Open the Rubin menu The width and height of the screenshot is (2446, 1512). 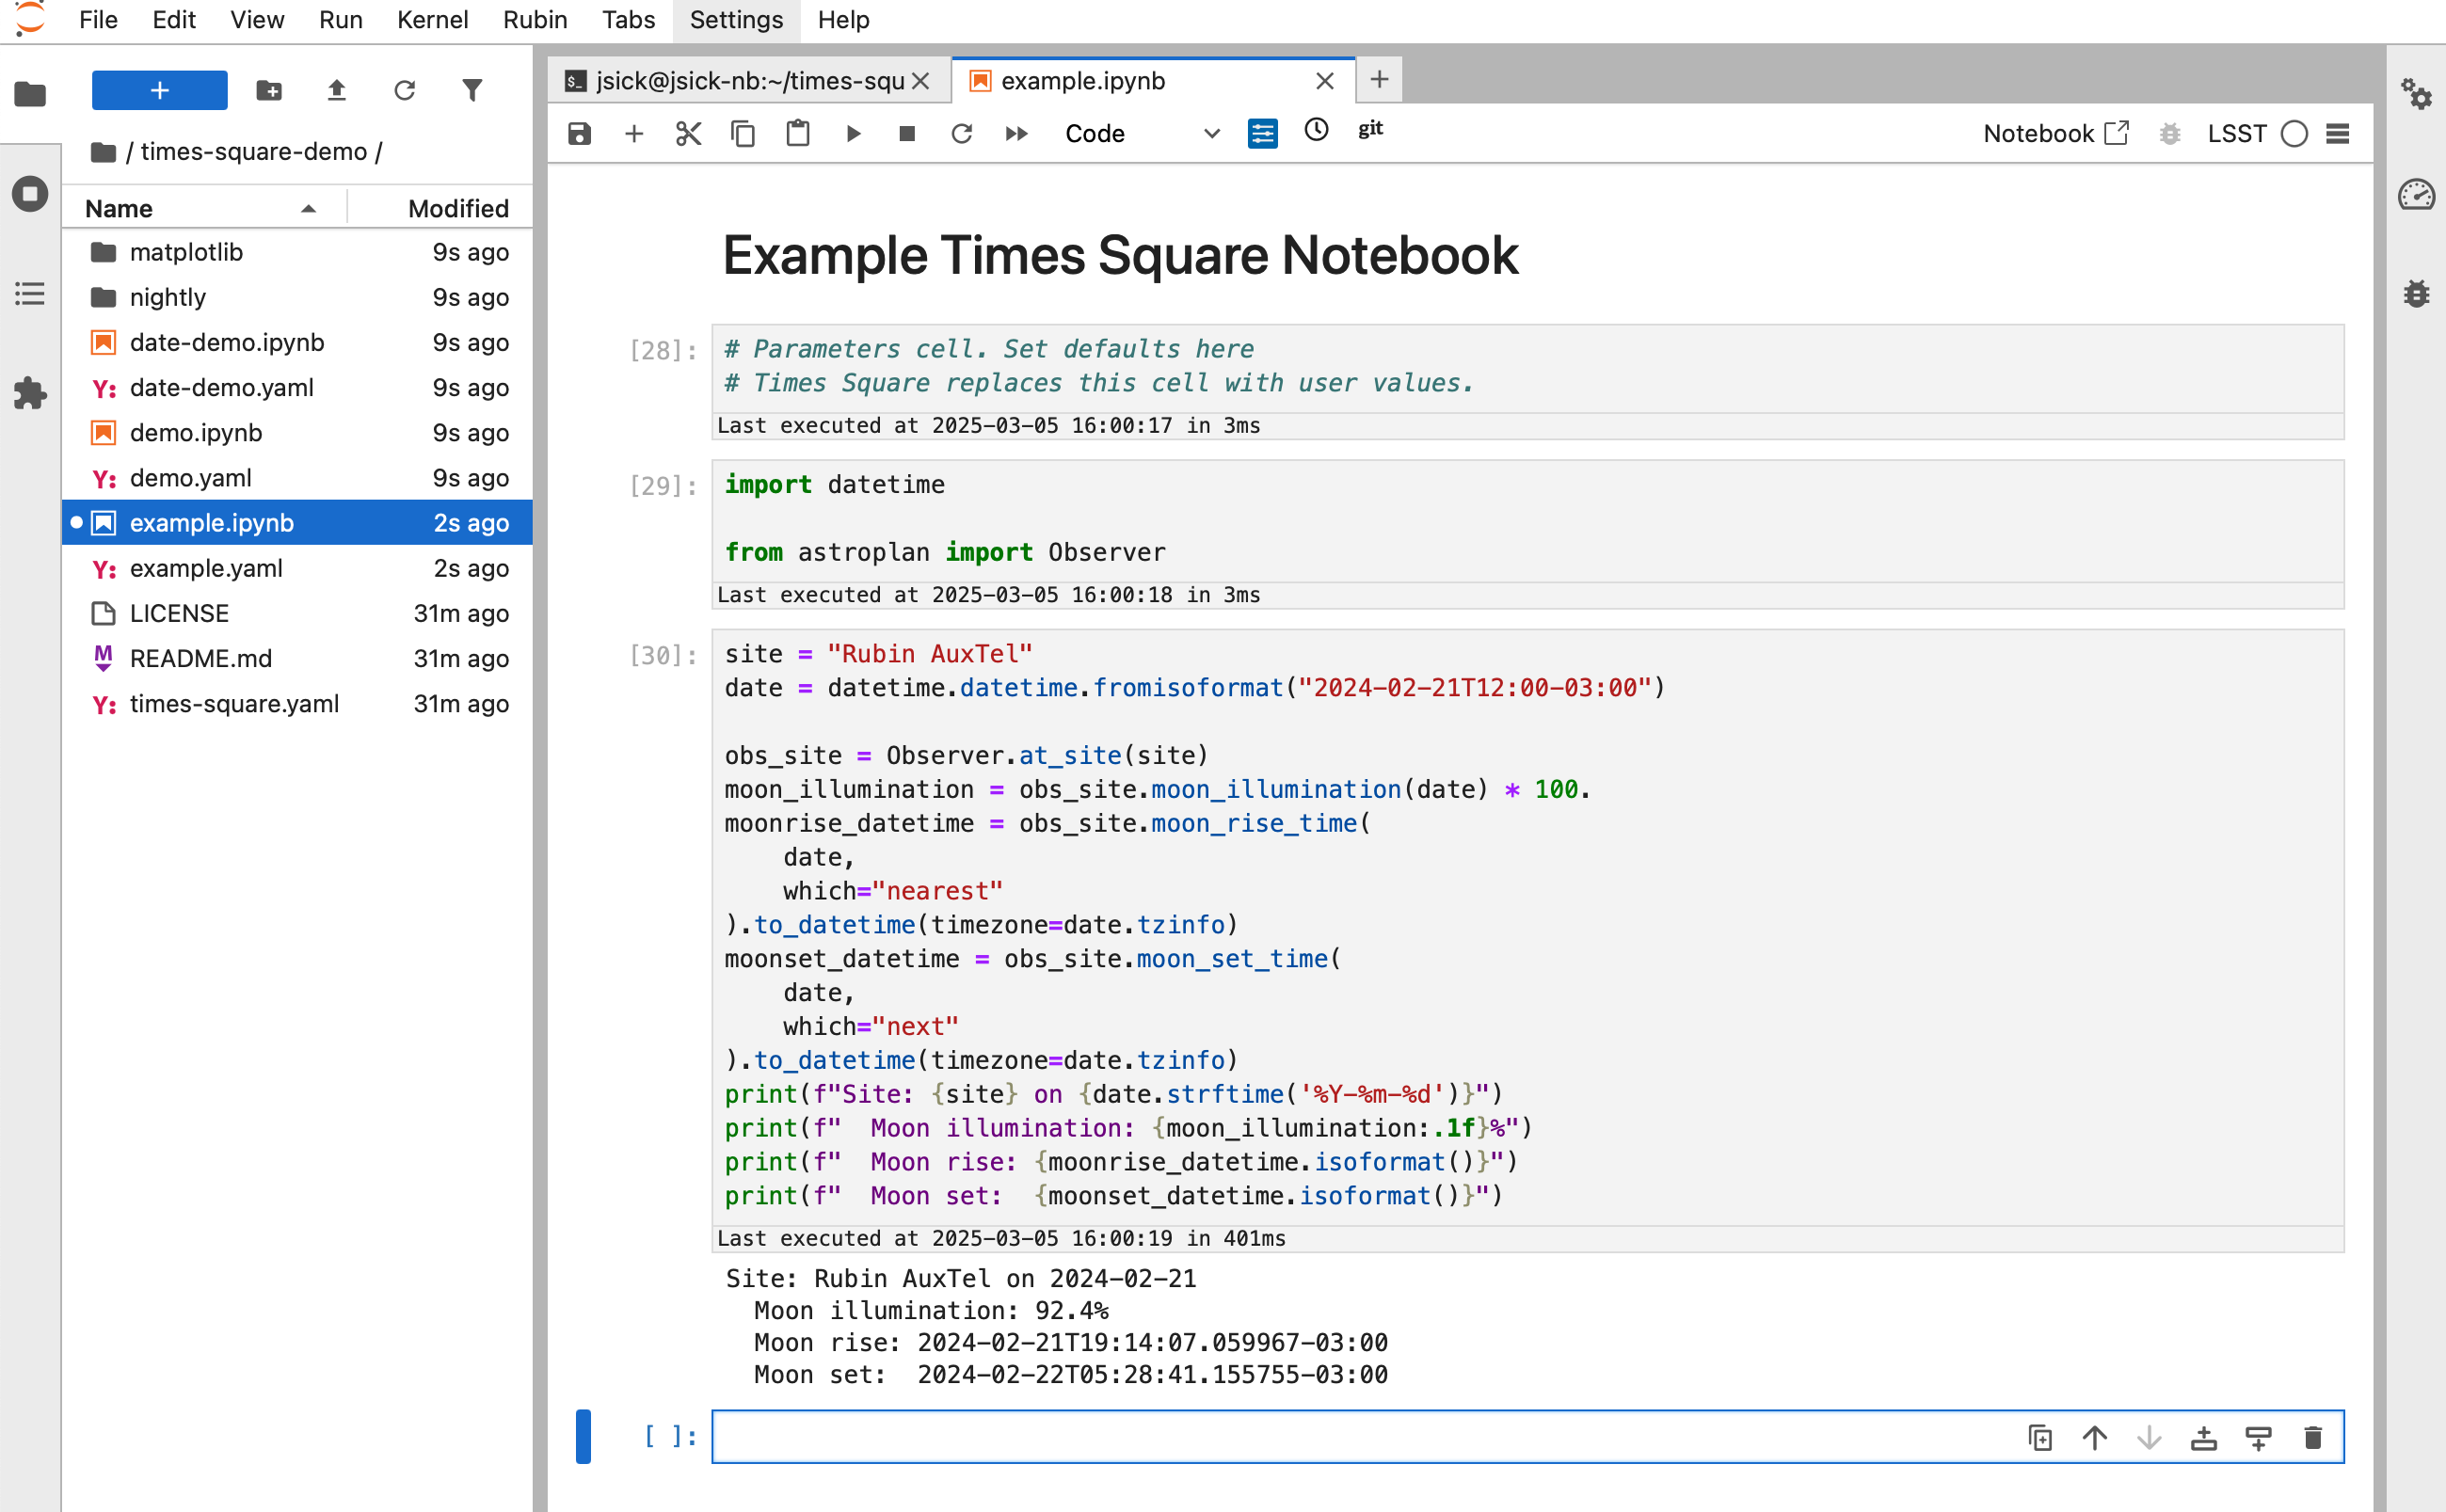535,20
